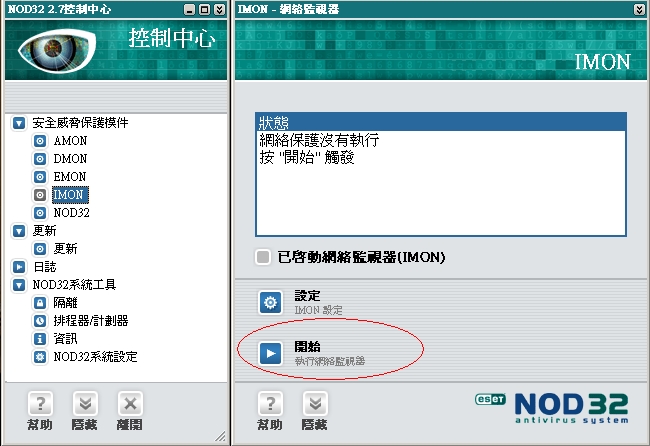Click the eye logo in the control center header
Image resolution: width=650 pixels, height=446 pixels.
(x=57, y=51)
